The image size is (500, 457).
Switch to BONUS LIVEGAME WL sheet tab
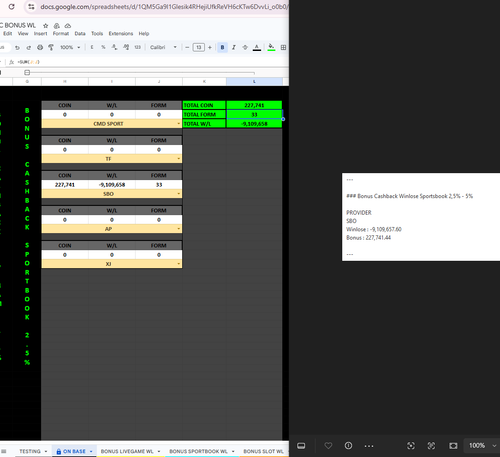pyautogui.click(x=127, y=451)
